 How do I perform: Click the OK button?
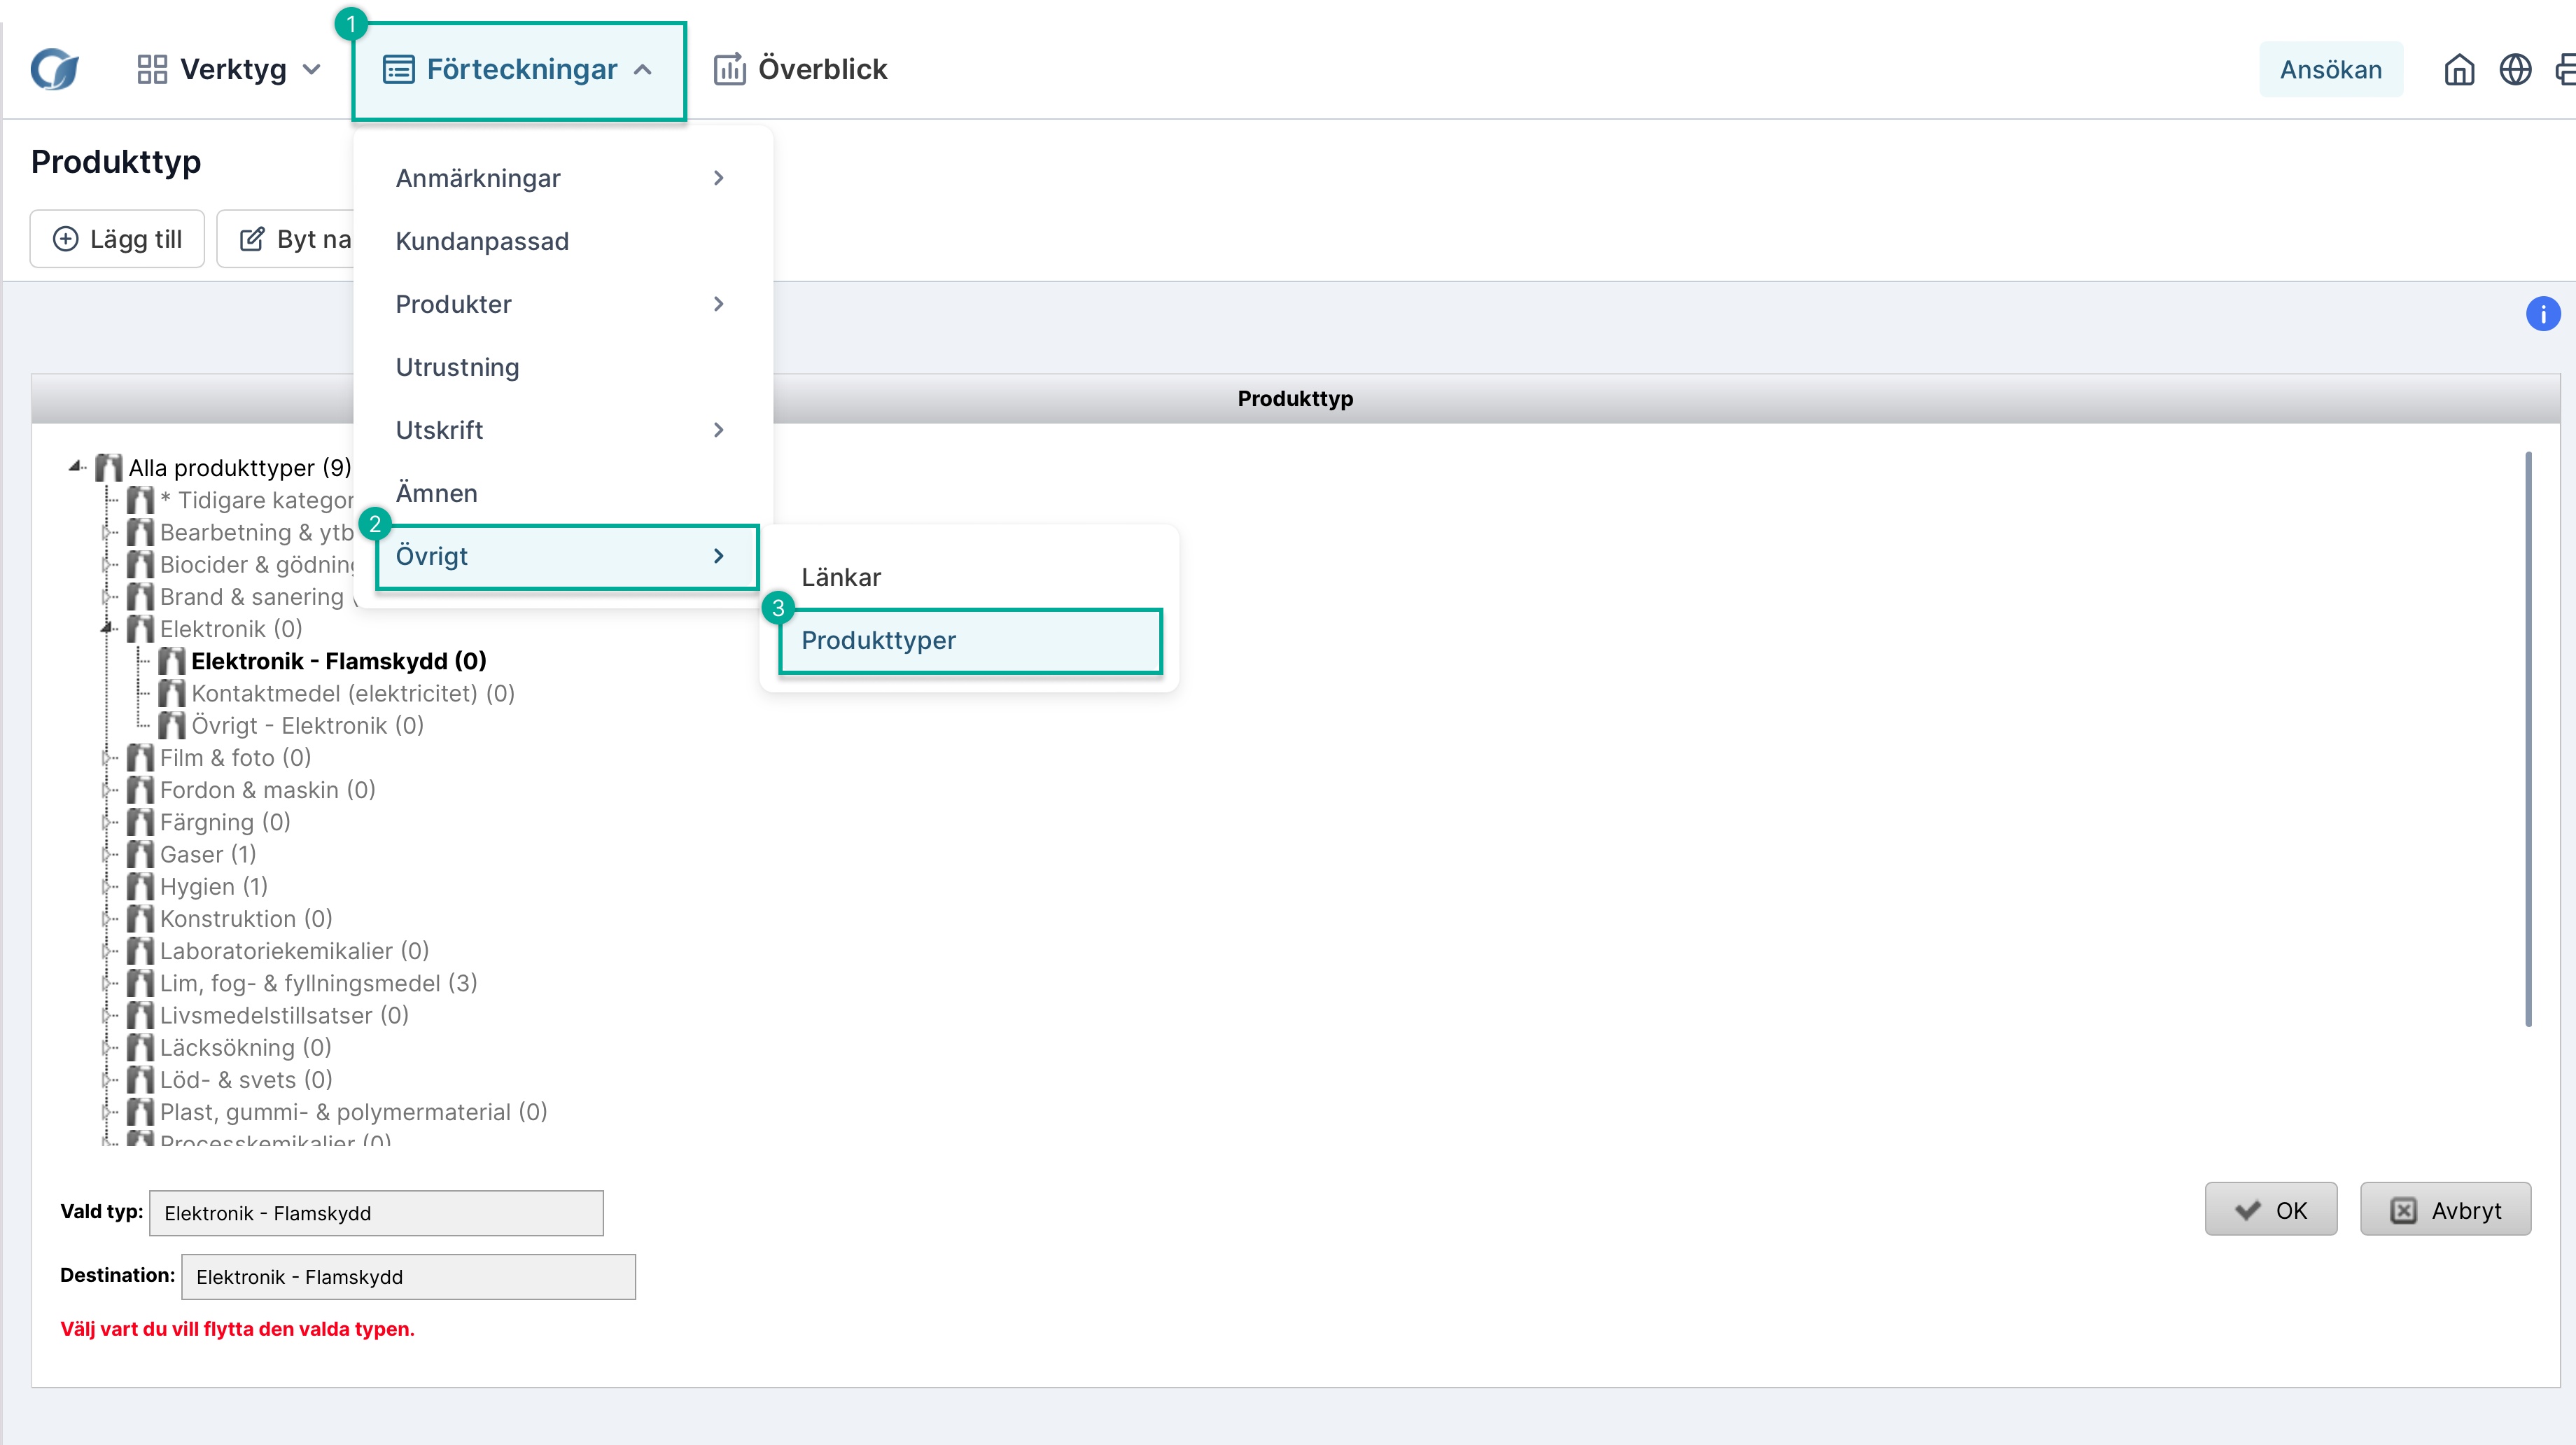click(2270, 1210)
